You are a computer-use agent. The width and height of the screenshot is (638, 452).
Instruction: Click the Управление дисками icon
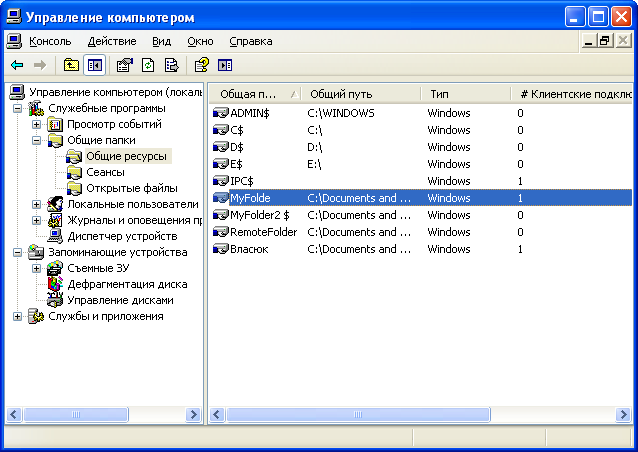(55, 300)
